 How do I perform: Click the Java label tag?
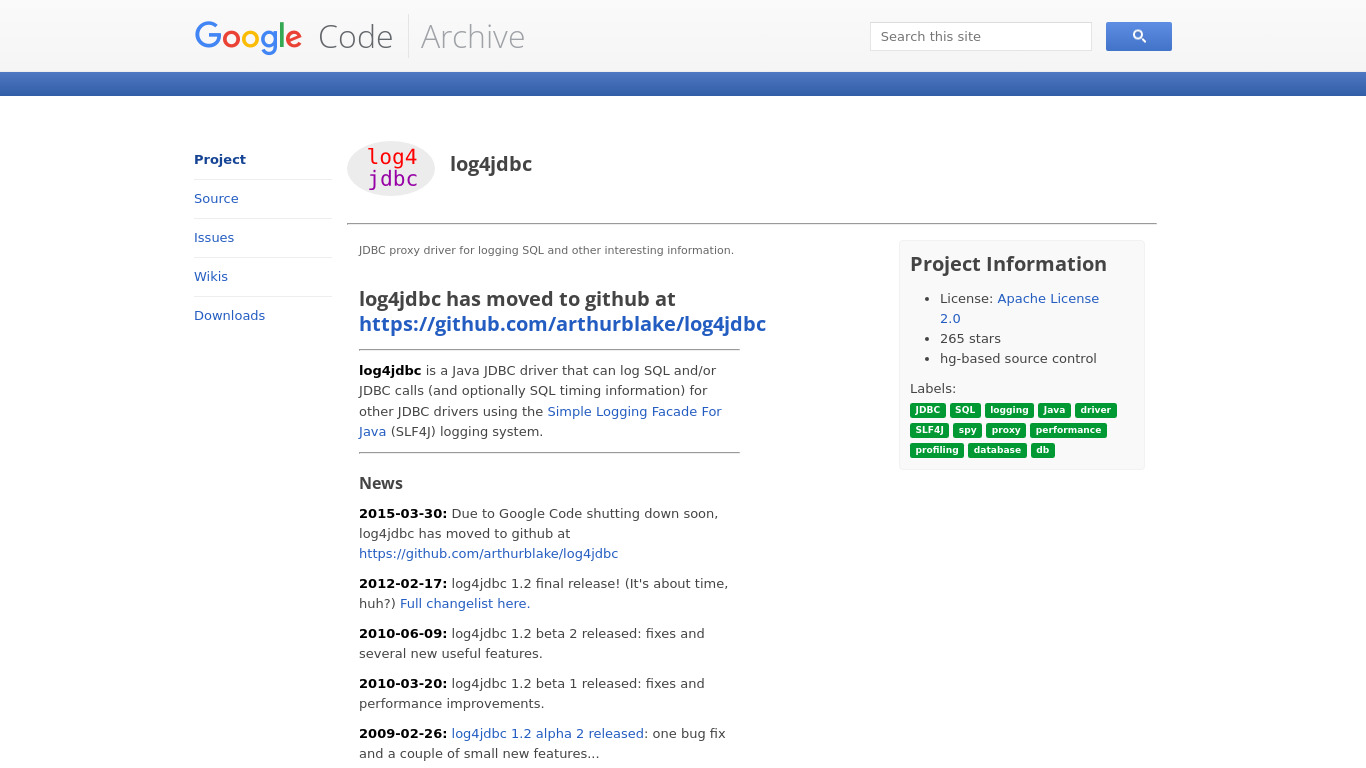[1054, 410]
